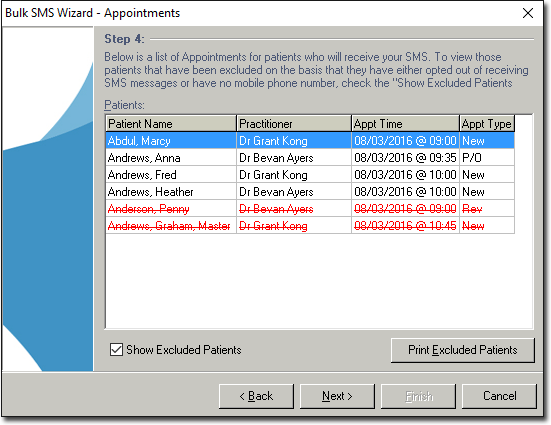Go to previous step with Back
Viewport: 551px width, 425px height.
click(x=256, y=396)
